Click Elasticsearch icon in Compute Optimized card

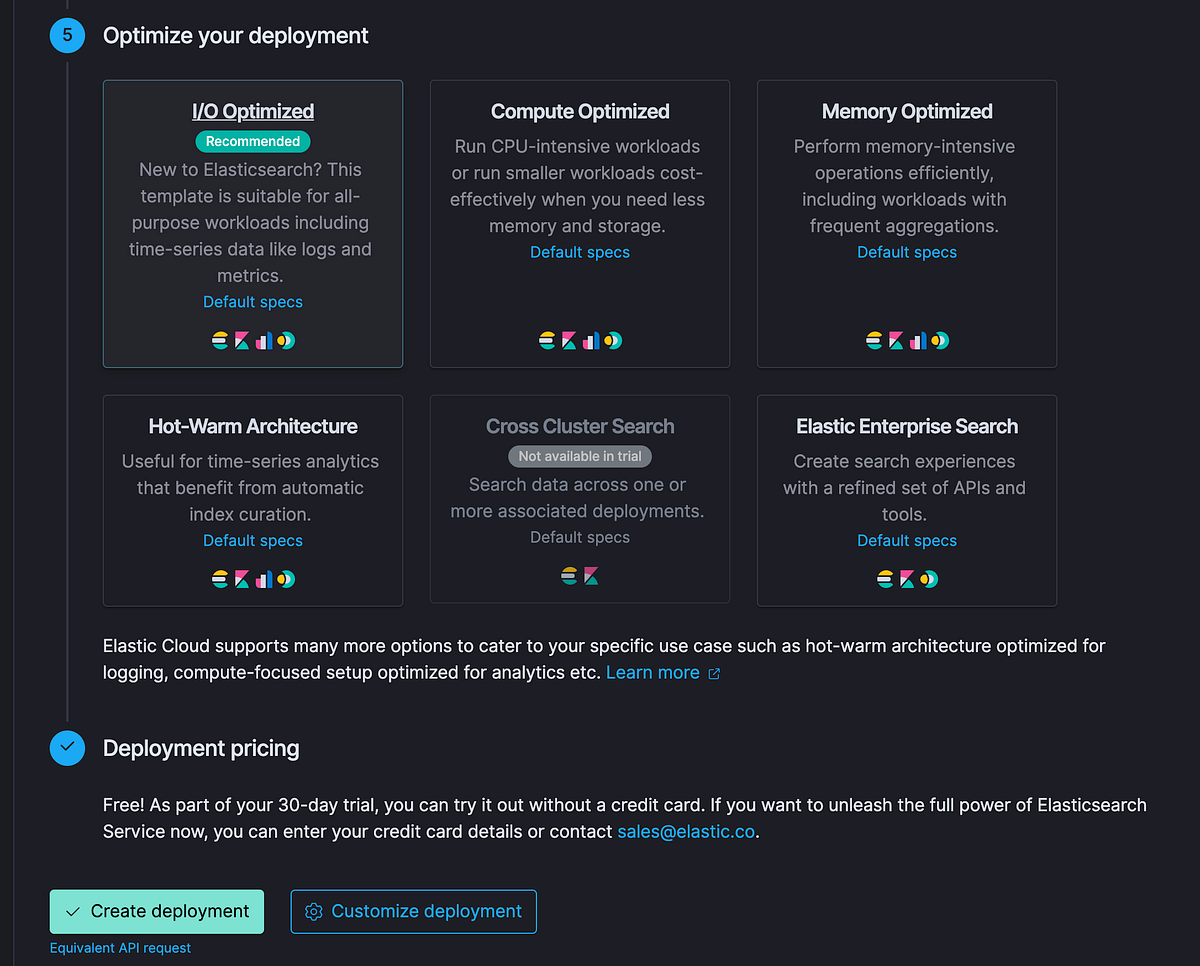548,341
